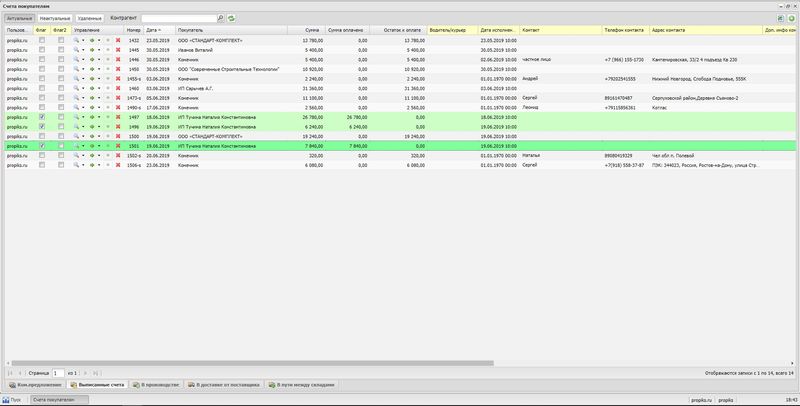Screen dimensions: 800x406
Task: Click the green arrow icon for invoice 1500
Action: 92,136
